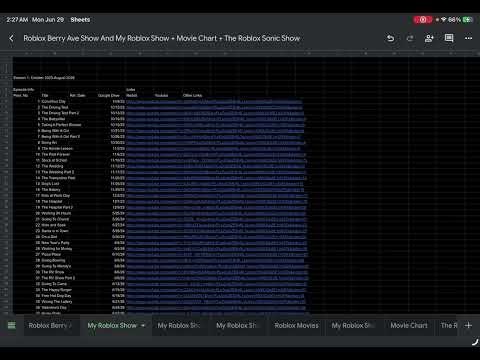Select 'The Happy Burger' cell

tap(56, 290)
